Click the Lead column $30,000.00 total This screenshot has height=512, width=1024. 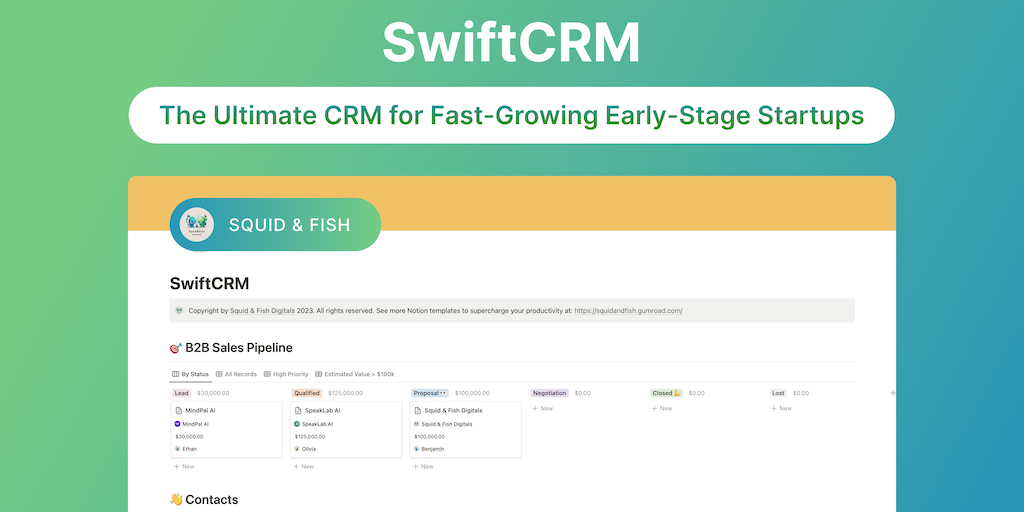(x=212, y=393)
